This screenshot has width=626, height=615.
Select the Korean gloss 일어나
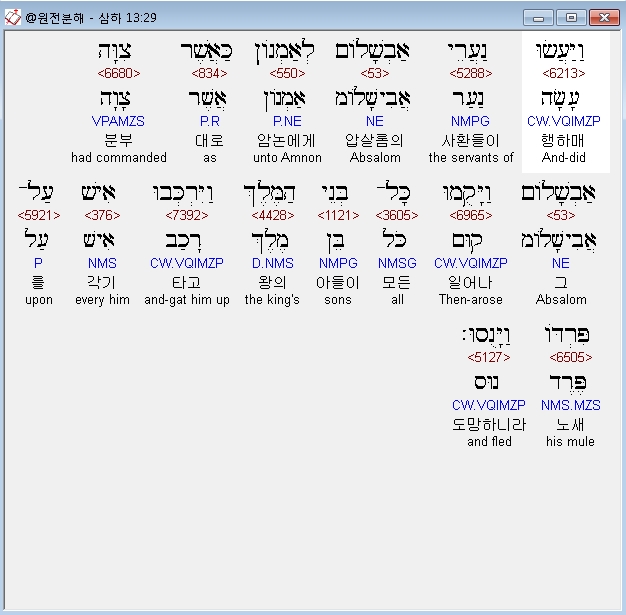tap(470, 283)
